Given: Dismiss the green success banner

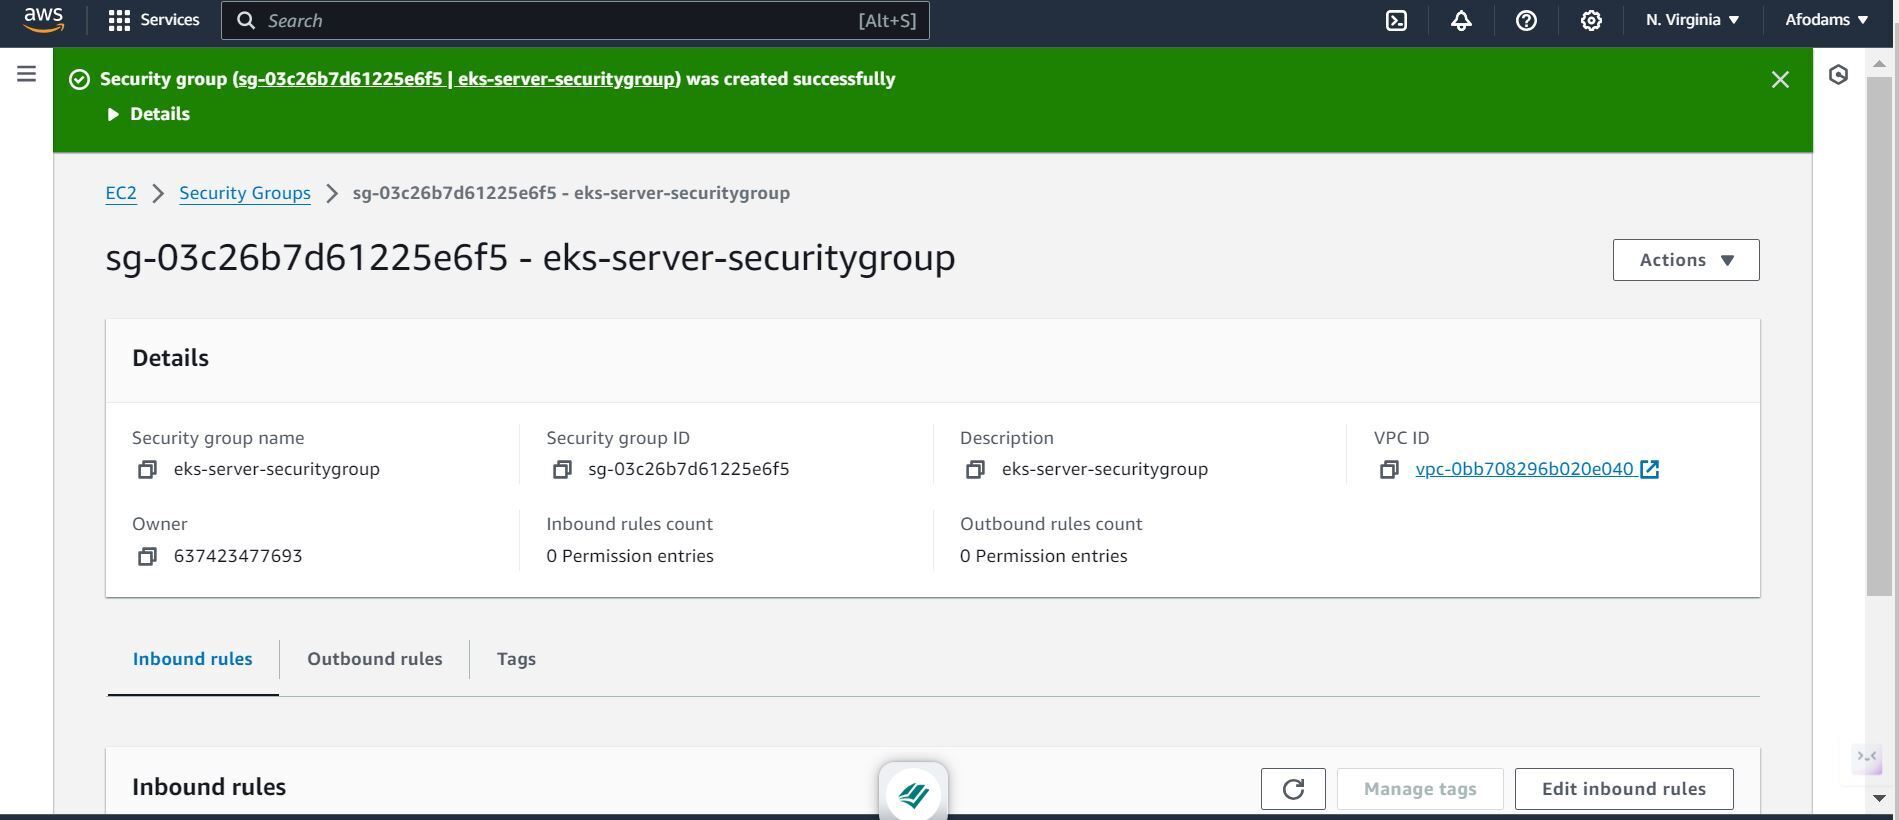Looking at the screenshot, I should pos(1780,80).
